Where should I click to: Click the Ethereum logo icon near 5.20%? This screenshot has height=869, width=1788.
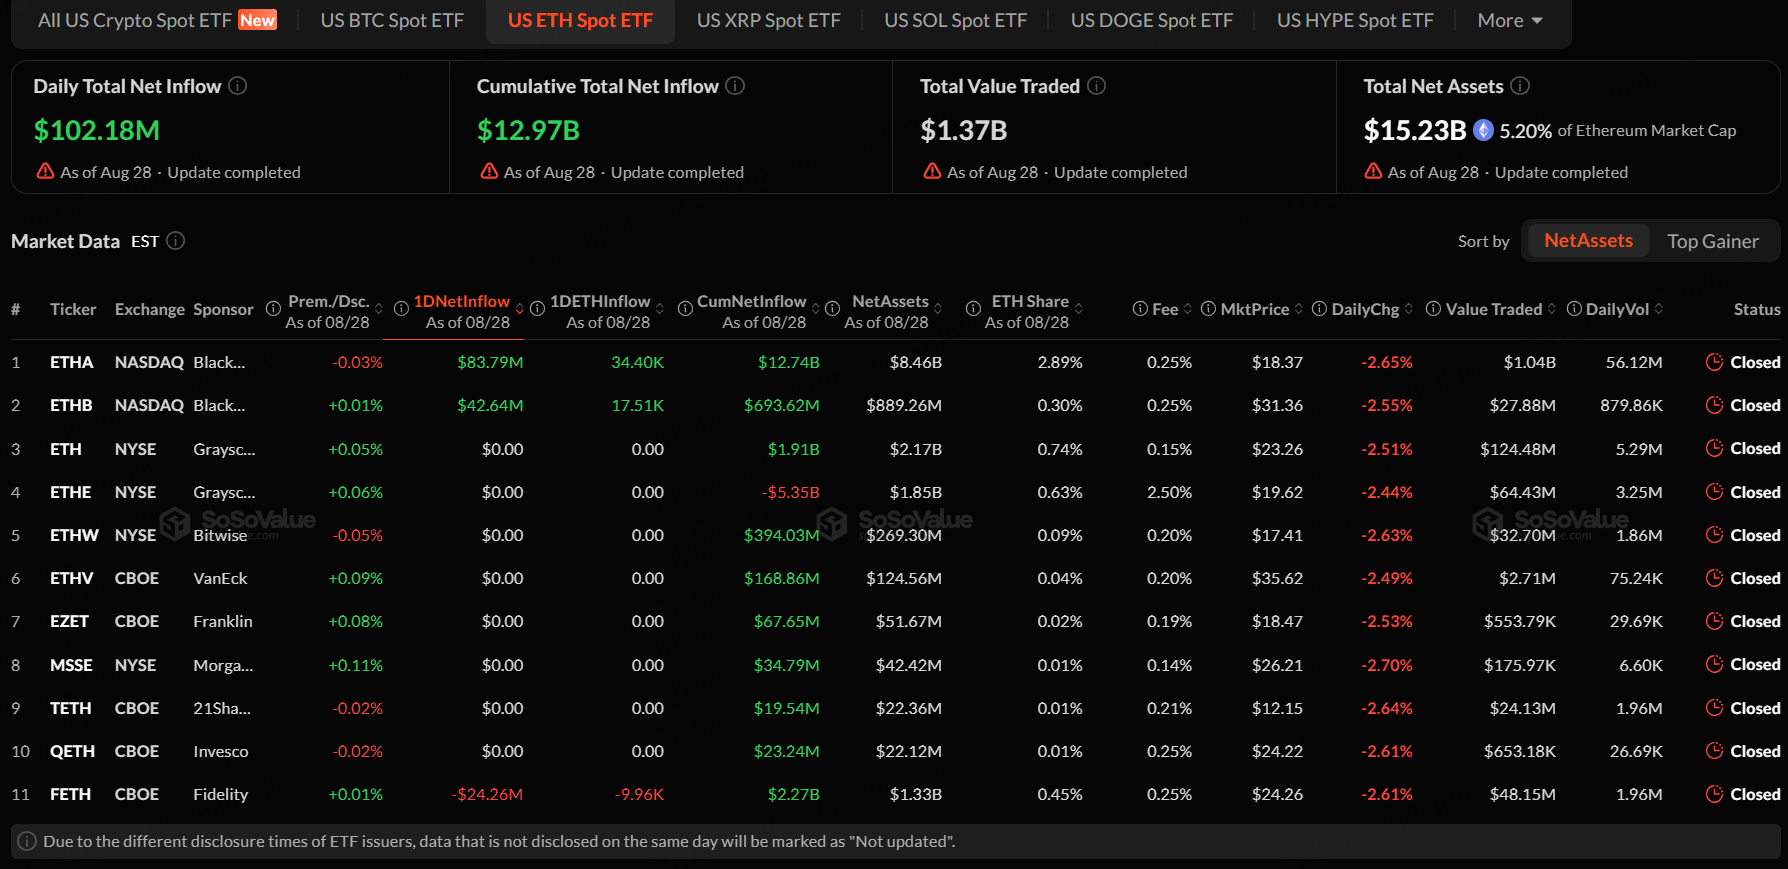coord(1484,130)
